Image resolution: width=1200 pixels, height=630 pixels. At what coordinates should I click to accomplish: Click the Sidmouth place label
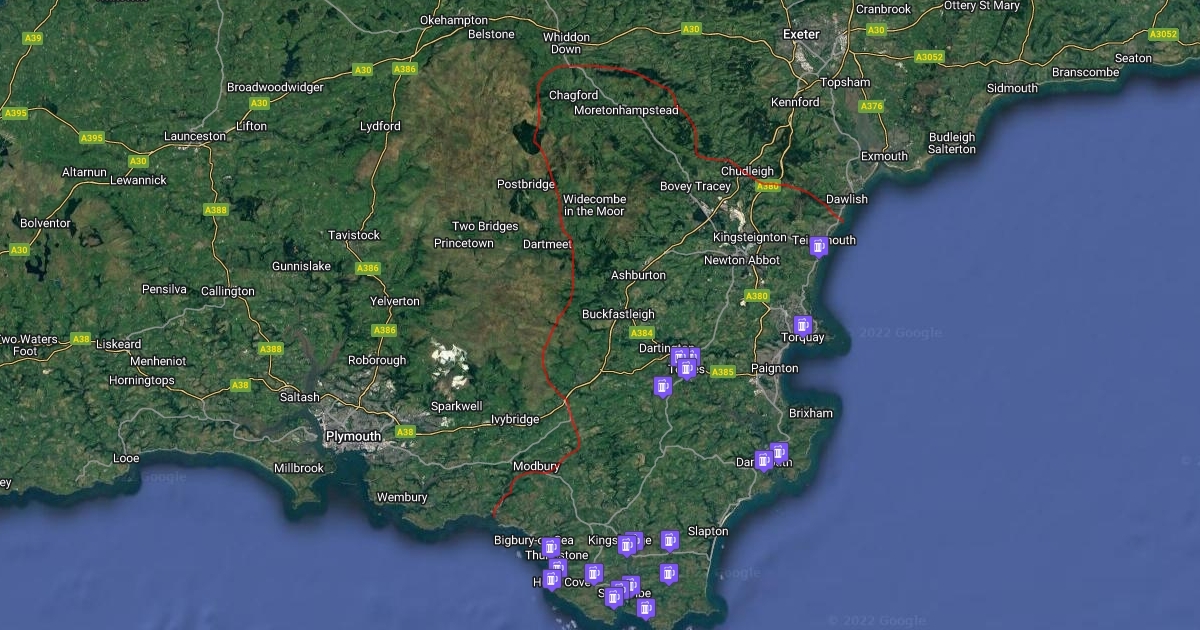[1012, 88]
